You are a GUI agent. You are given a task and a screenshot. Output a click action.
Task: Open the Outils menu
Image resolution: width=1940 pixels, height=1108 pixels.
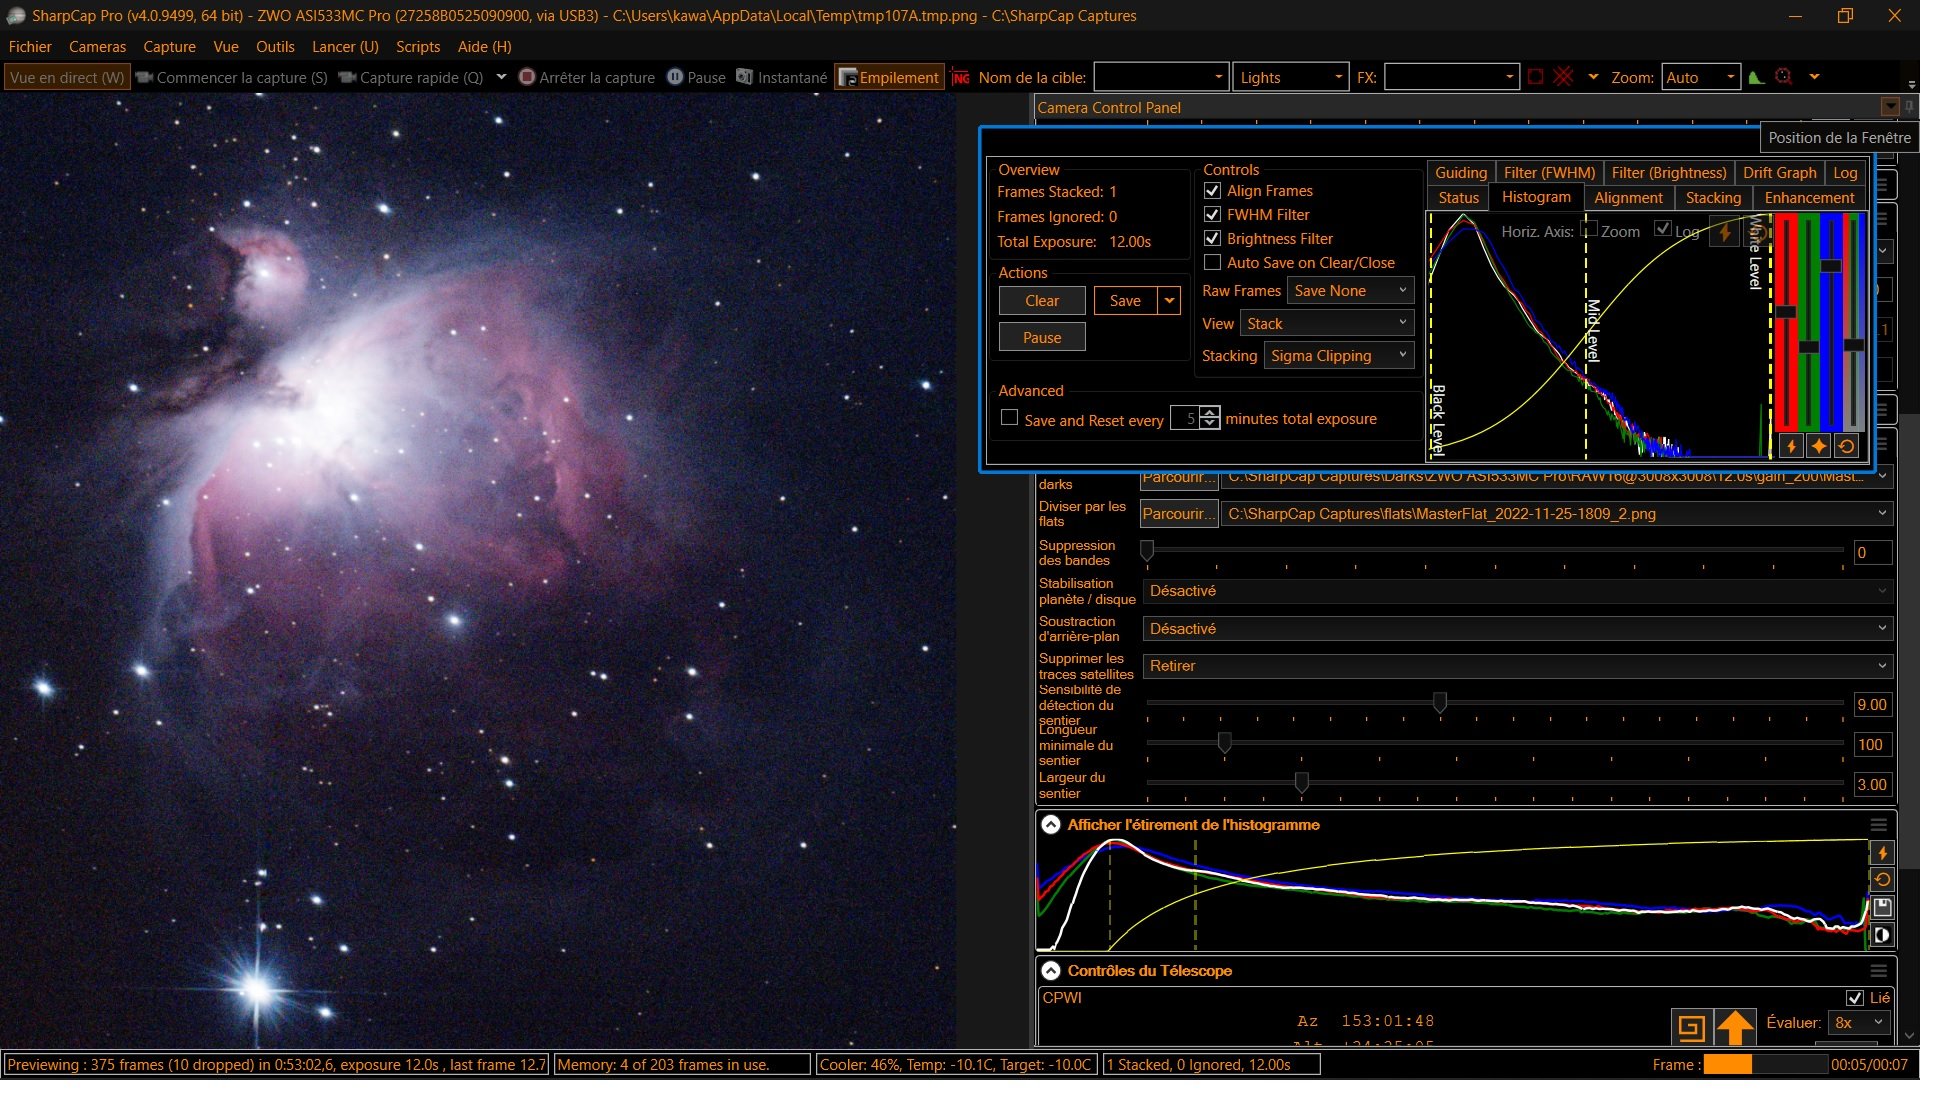click(x=275, y=46)
